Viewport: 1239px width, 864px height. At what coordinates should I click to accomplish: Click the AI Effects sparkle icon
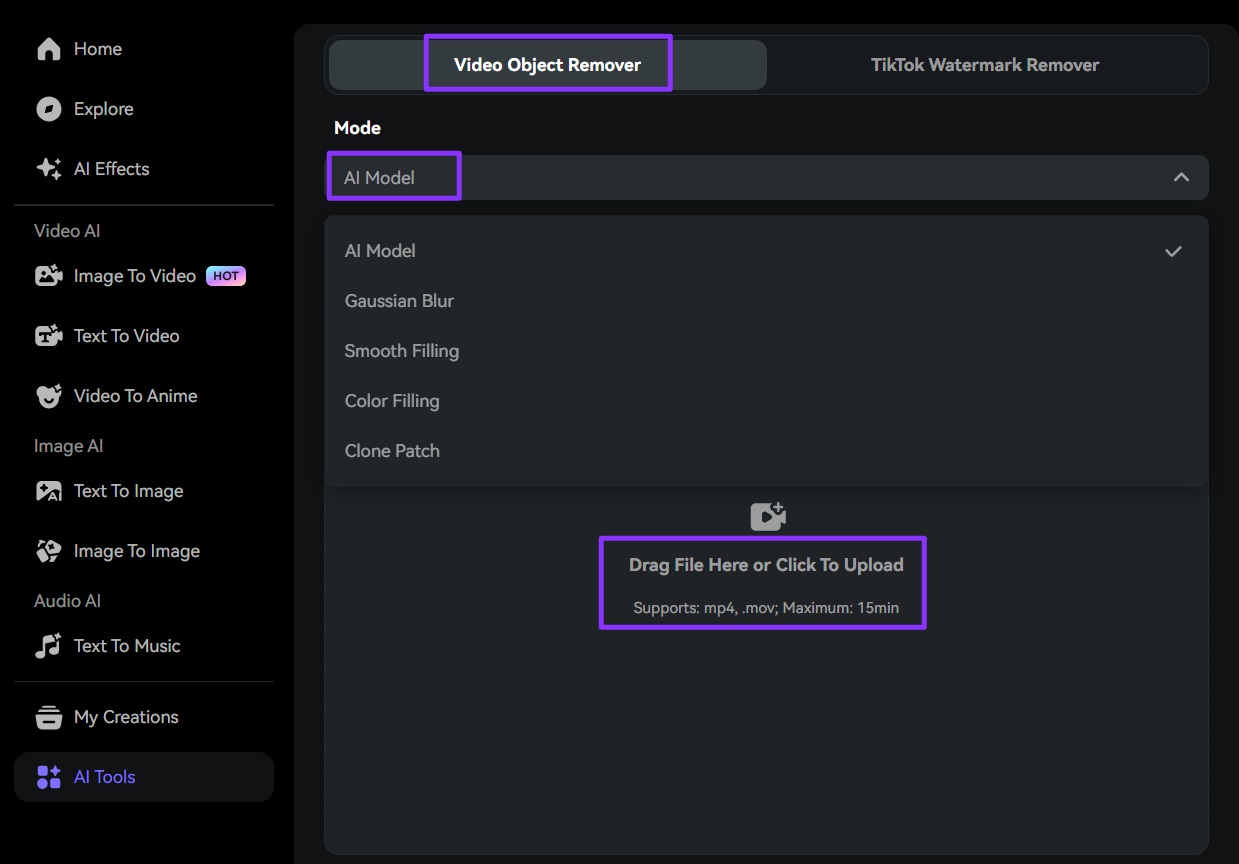pos(48,169)
